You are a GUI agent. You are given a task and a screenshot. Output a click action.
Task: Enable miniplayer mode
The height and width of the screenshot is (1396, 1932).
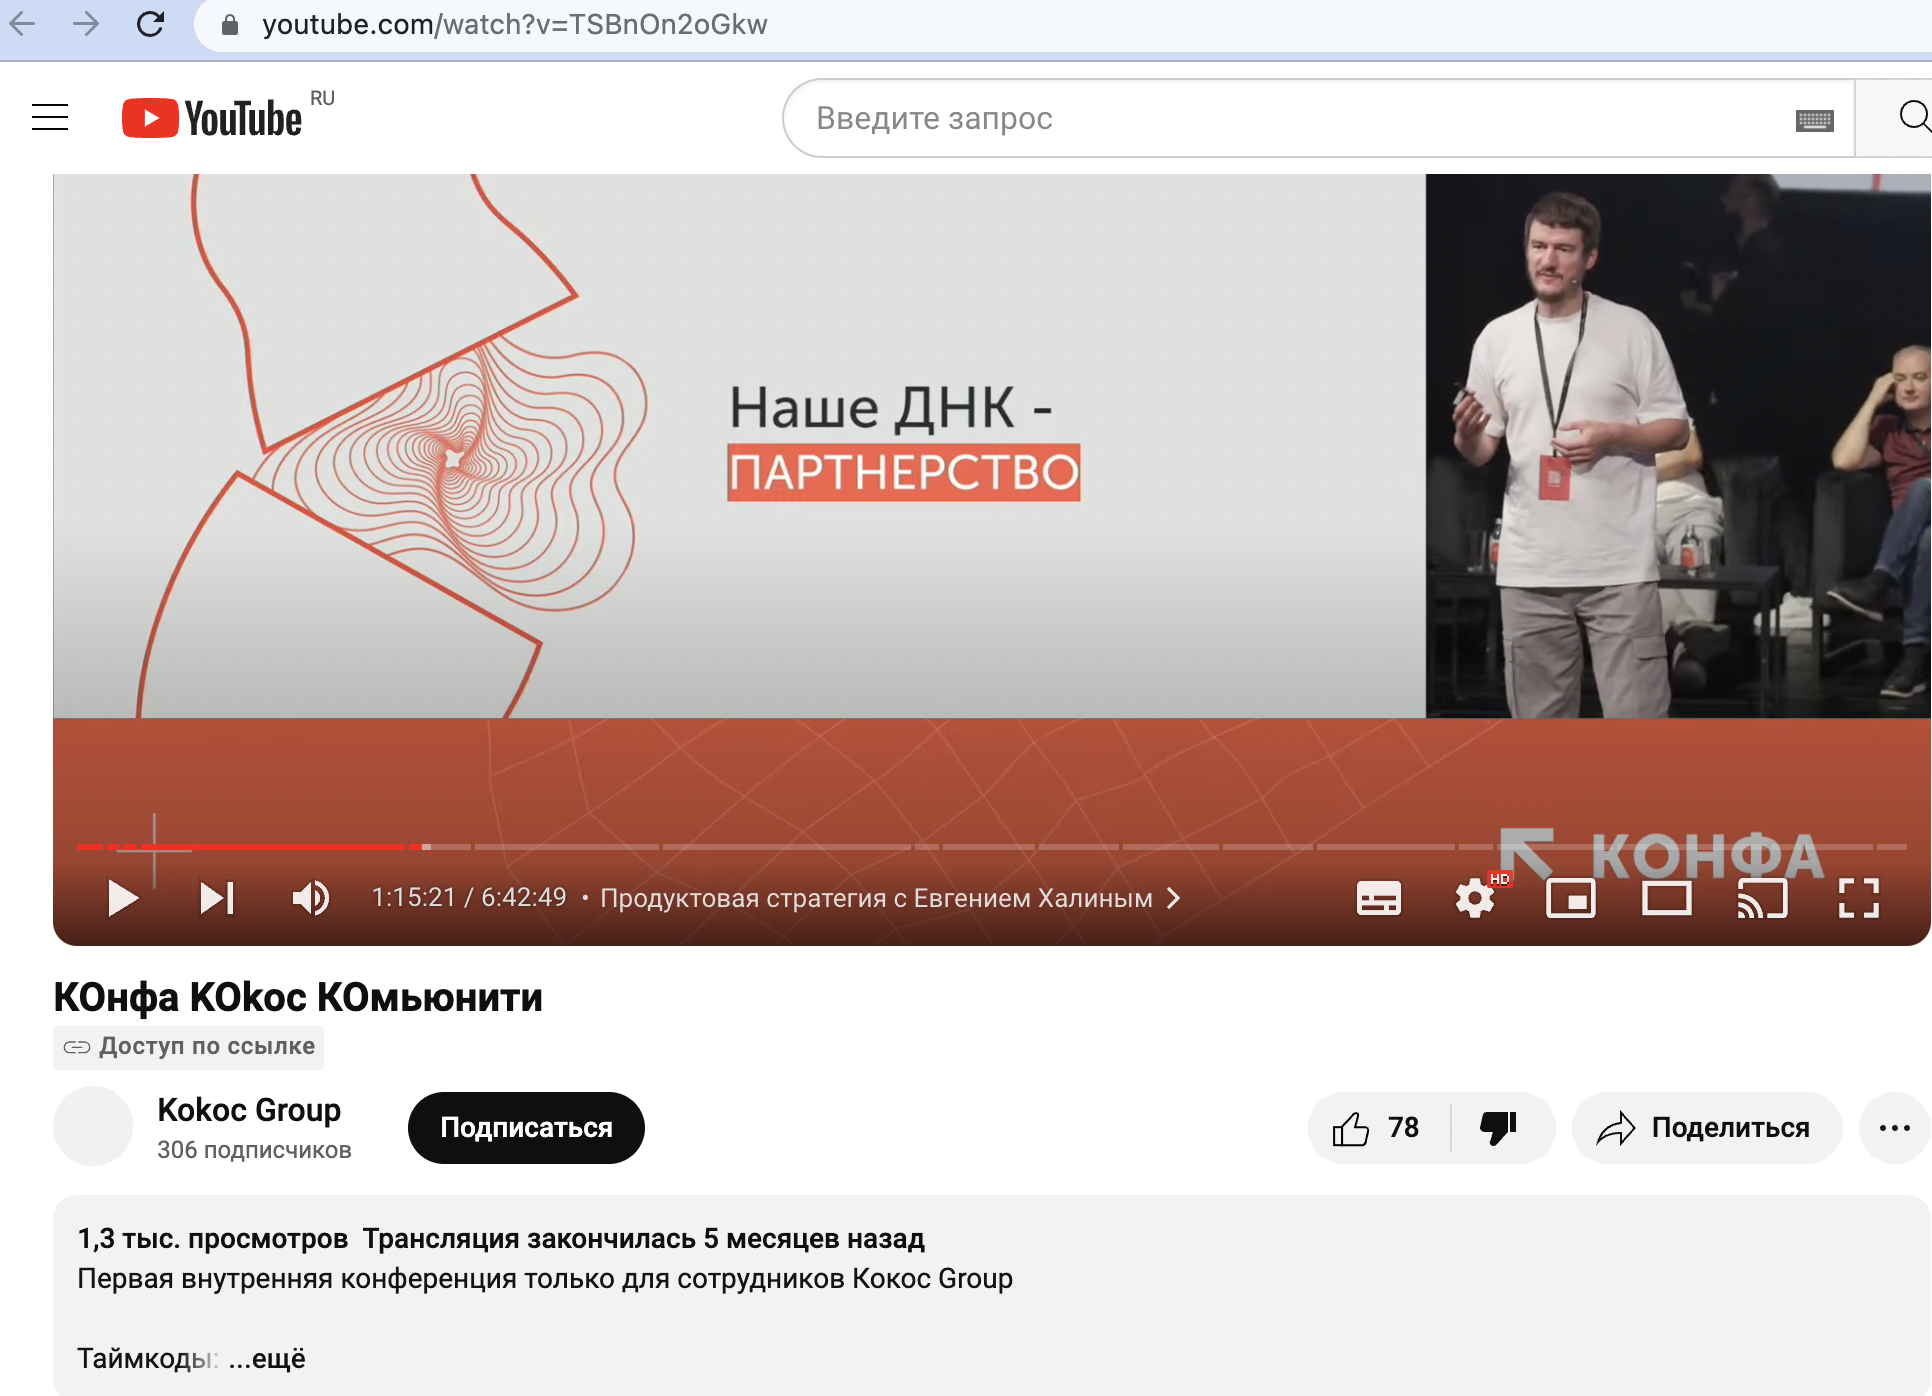pos(1570,898)
